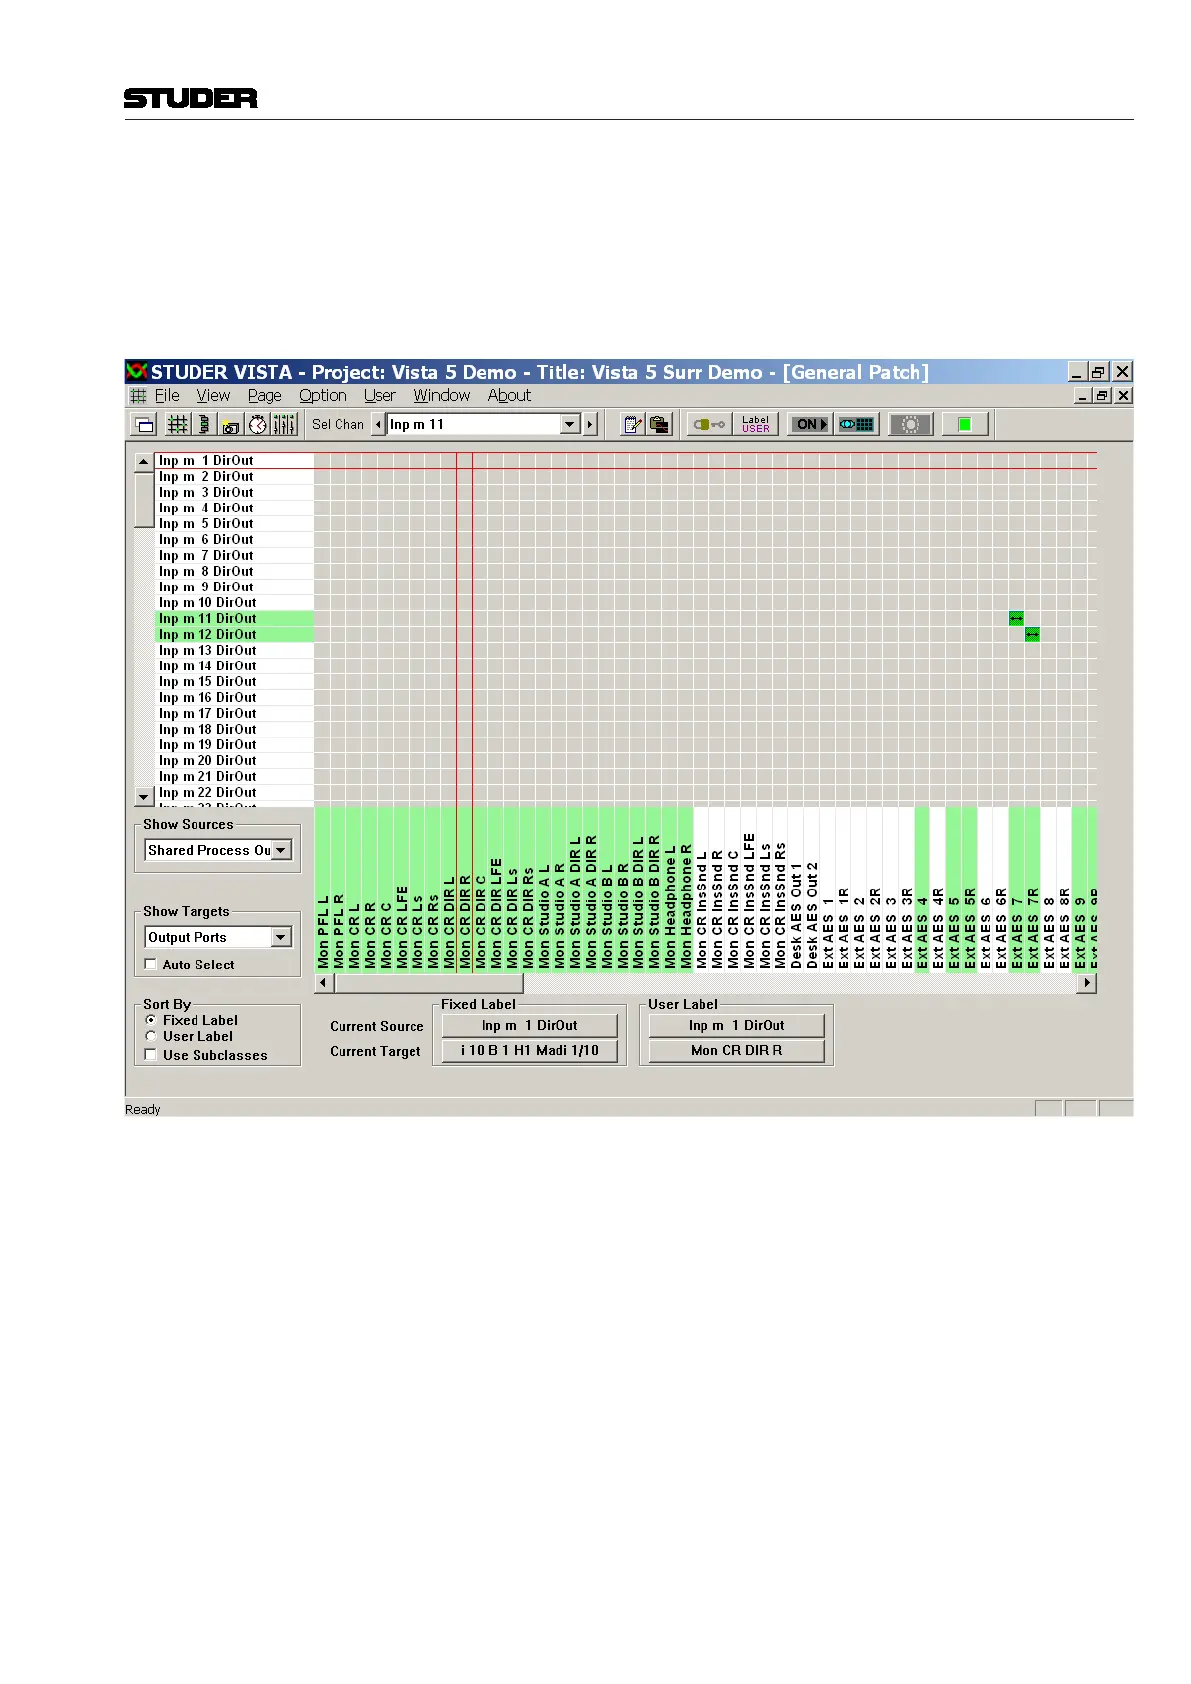Select target column Mon CR InsSnd LFE
The width and height of the screenshot is (1191, 1684).
[749, 888]
